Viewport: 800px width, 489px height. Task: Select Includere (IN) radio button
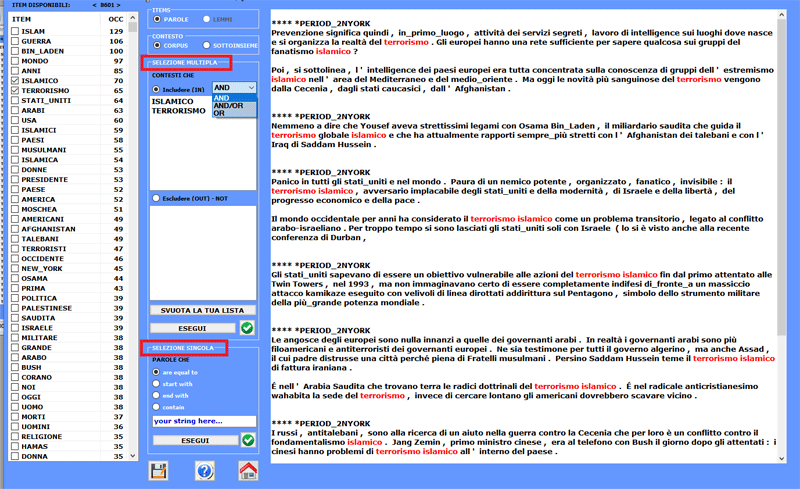[x=156, y=89]
